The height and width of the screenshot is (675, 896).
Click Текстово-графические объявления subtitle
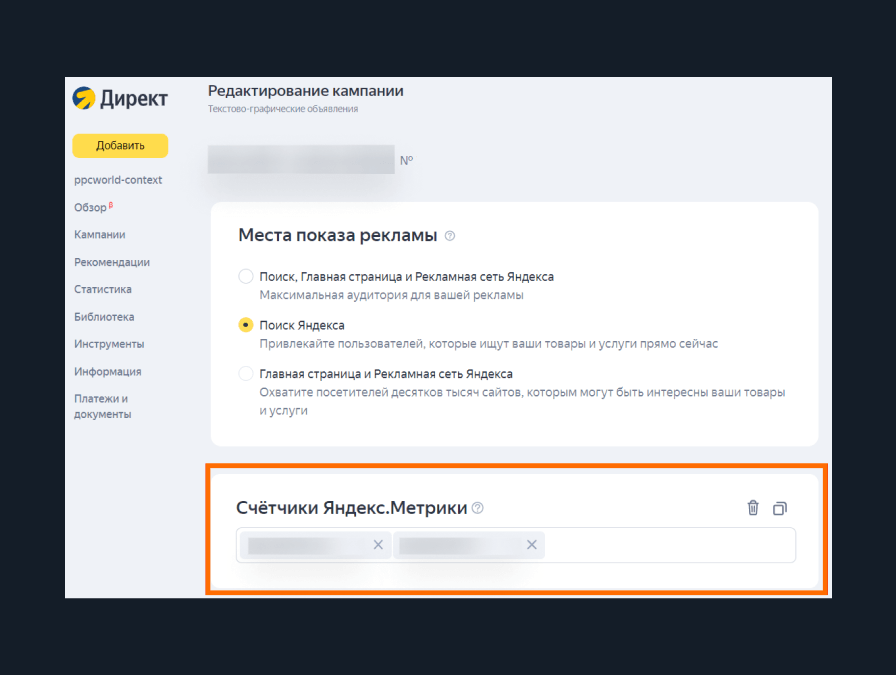tap(283, 109)
